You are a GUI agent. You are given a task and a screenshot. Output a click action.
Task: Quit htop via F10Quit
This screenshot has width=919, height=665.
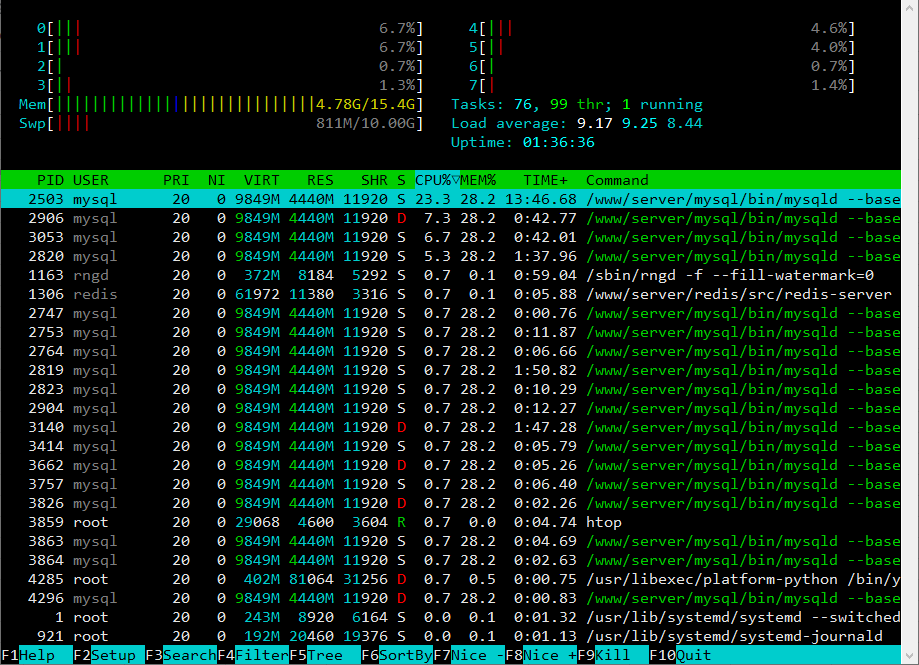pos(682,655)
